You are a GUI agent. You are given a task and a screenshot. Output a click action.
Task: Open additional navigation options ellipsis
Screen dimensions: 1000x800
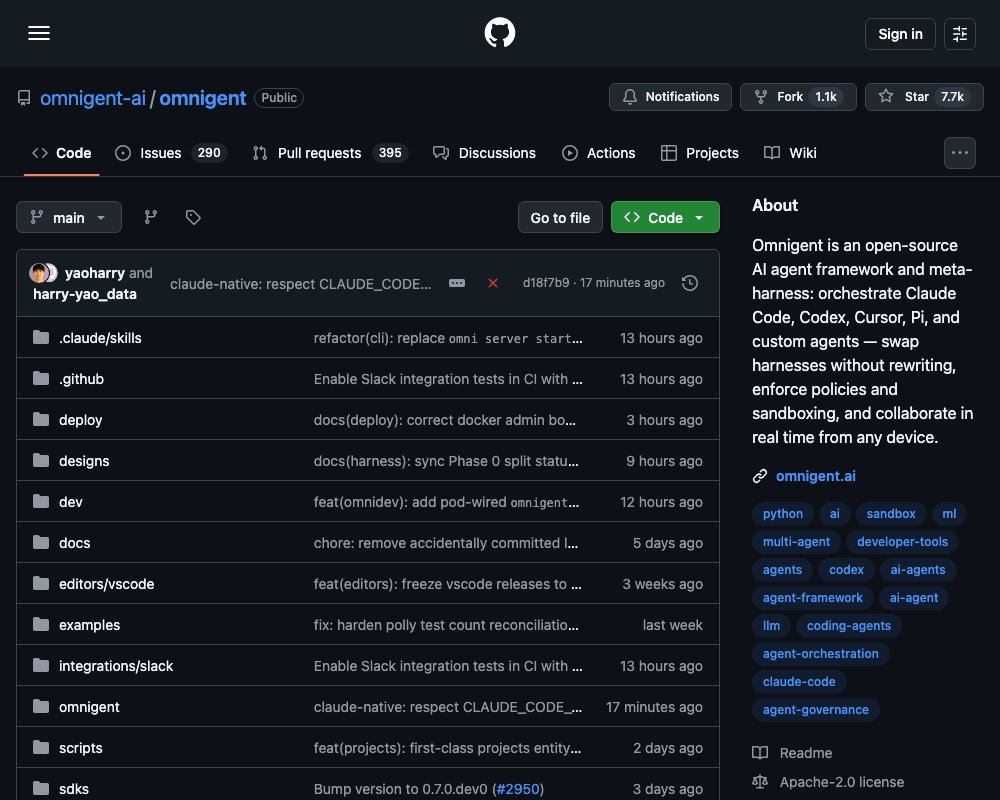point(959,153)
